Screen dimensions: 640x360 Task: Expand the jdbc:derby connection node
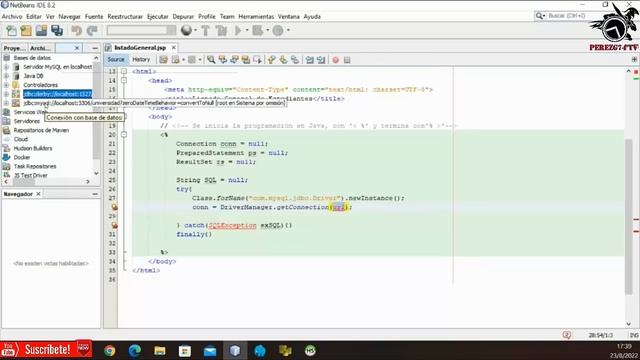(x=7, y=94)
